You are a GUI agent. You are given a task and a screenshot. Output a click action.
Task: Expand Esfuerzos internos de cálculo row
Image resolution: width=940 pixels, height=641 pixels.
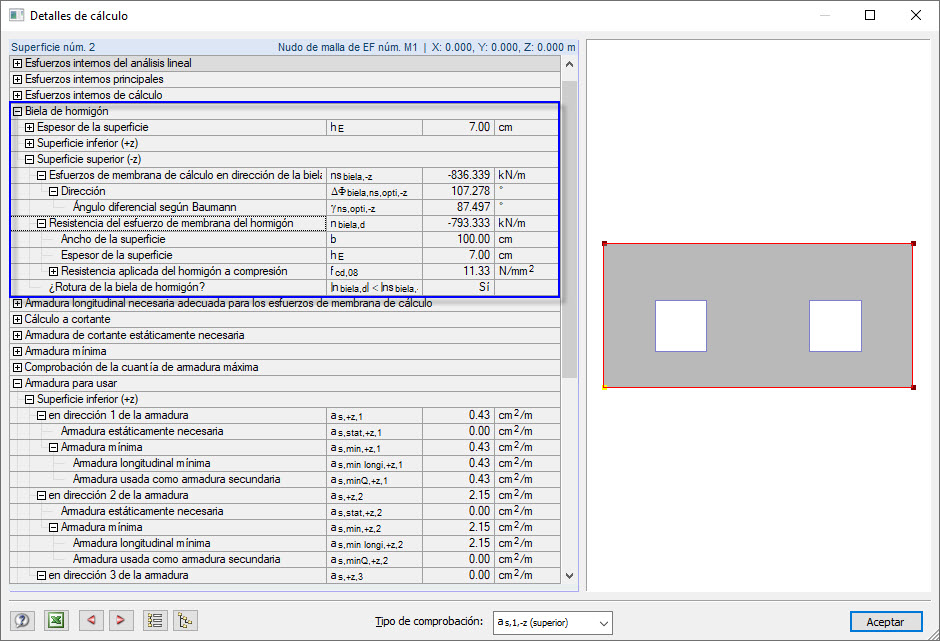point(17,95)
